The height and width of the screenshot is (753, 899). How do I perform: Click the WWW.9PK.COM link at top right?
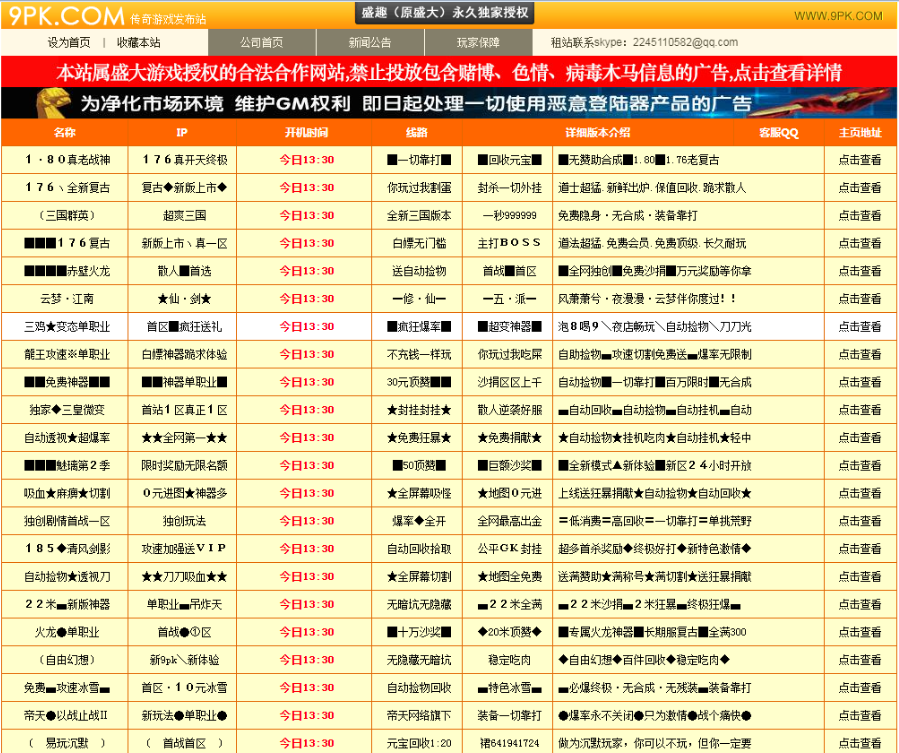838,16
